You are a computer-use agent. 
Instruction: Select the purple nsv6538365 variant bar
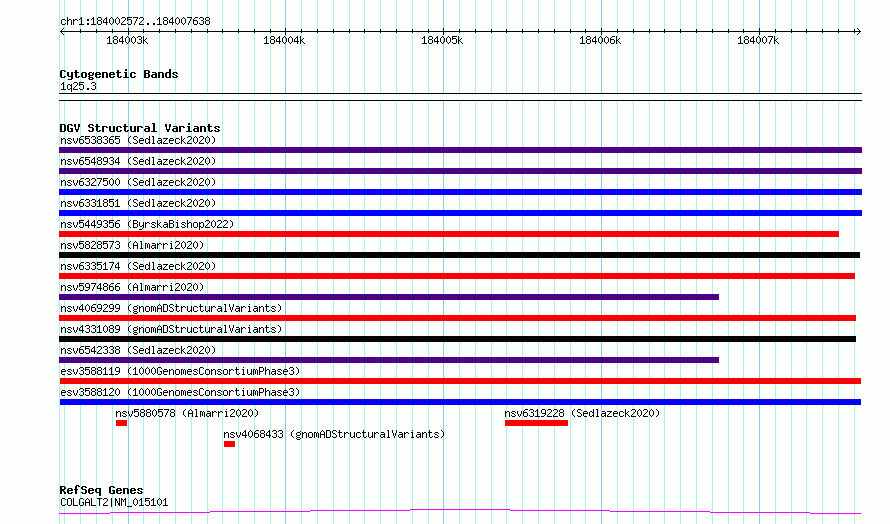pos(460,150)
